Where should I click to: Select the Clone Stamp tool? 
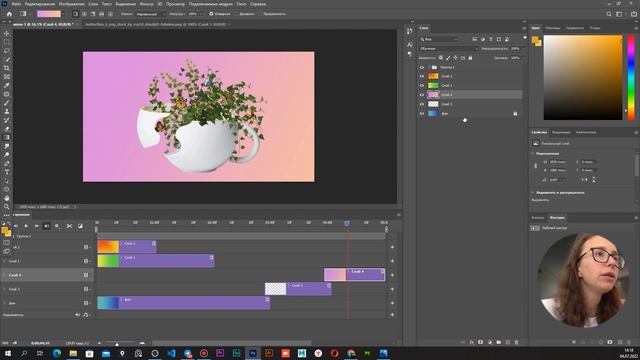click(7, 111)
